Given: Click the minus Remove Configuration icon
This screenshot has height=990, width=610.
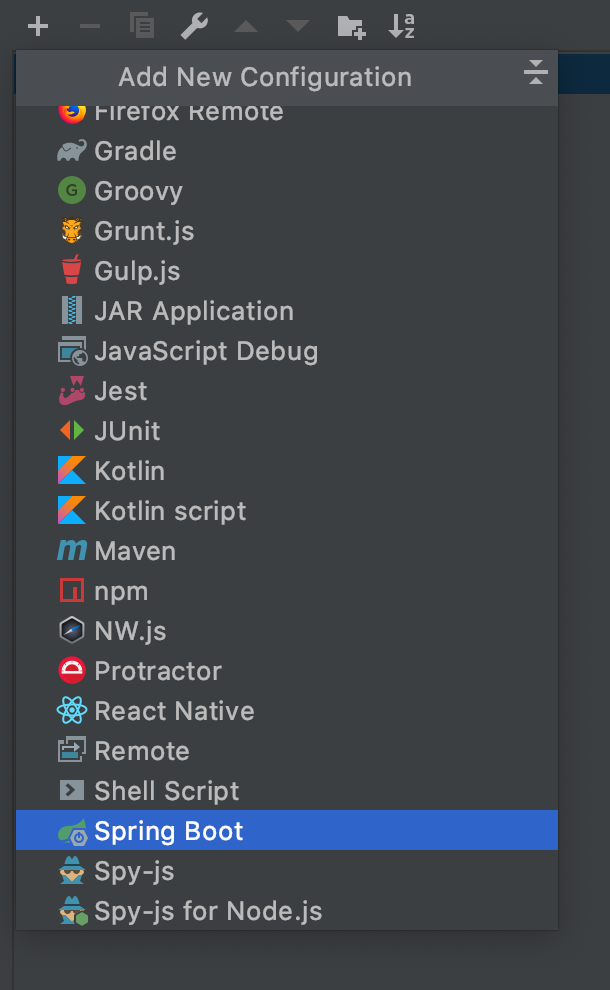Looking at the screenshot, I should coord(90,27).
